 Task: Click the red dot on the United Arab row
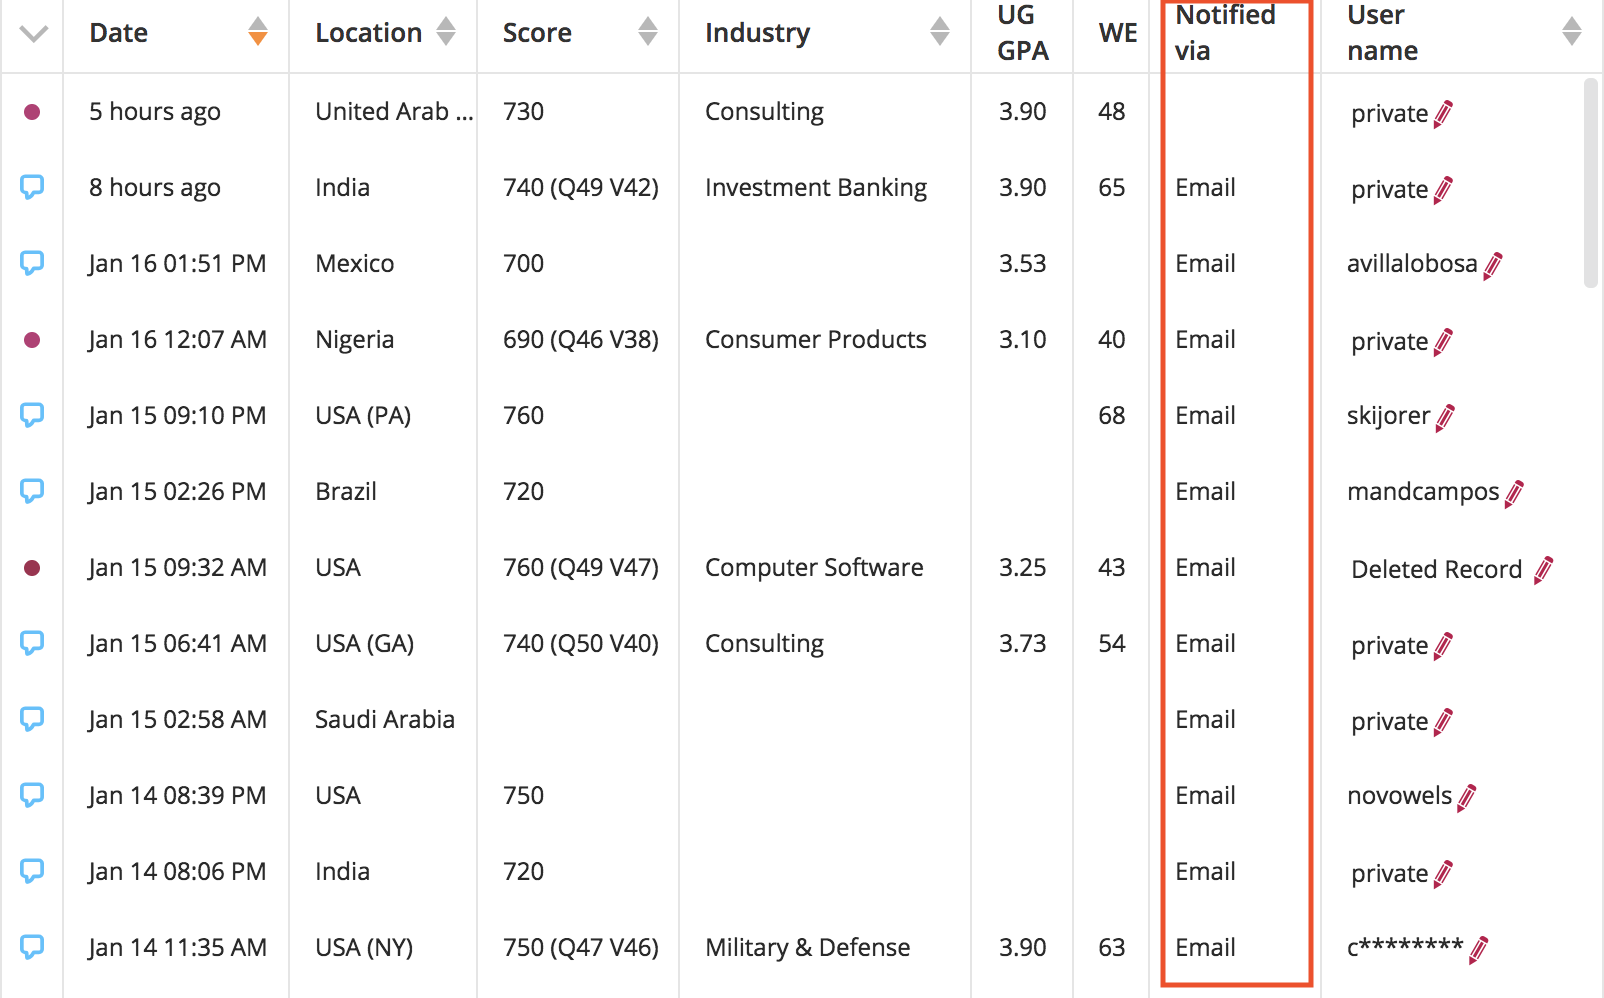(32, 112)
